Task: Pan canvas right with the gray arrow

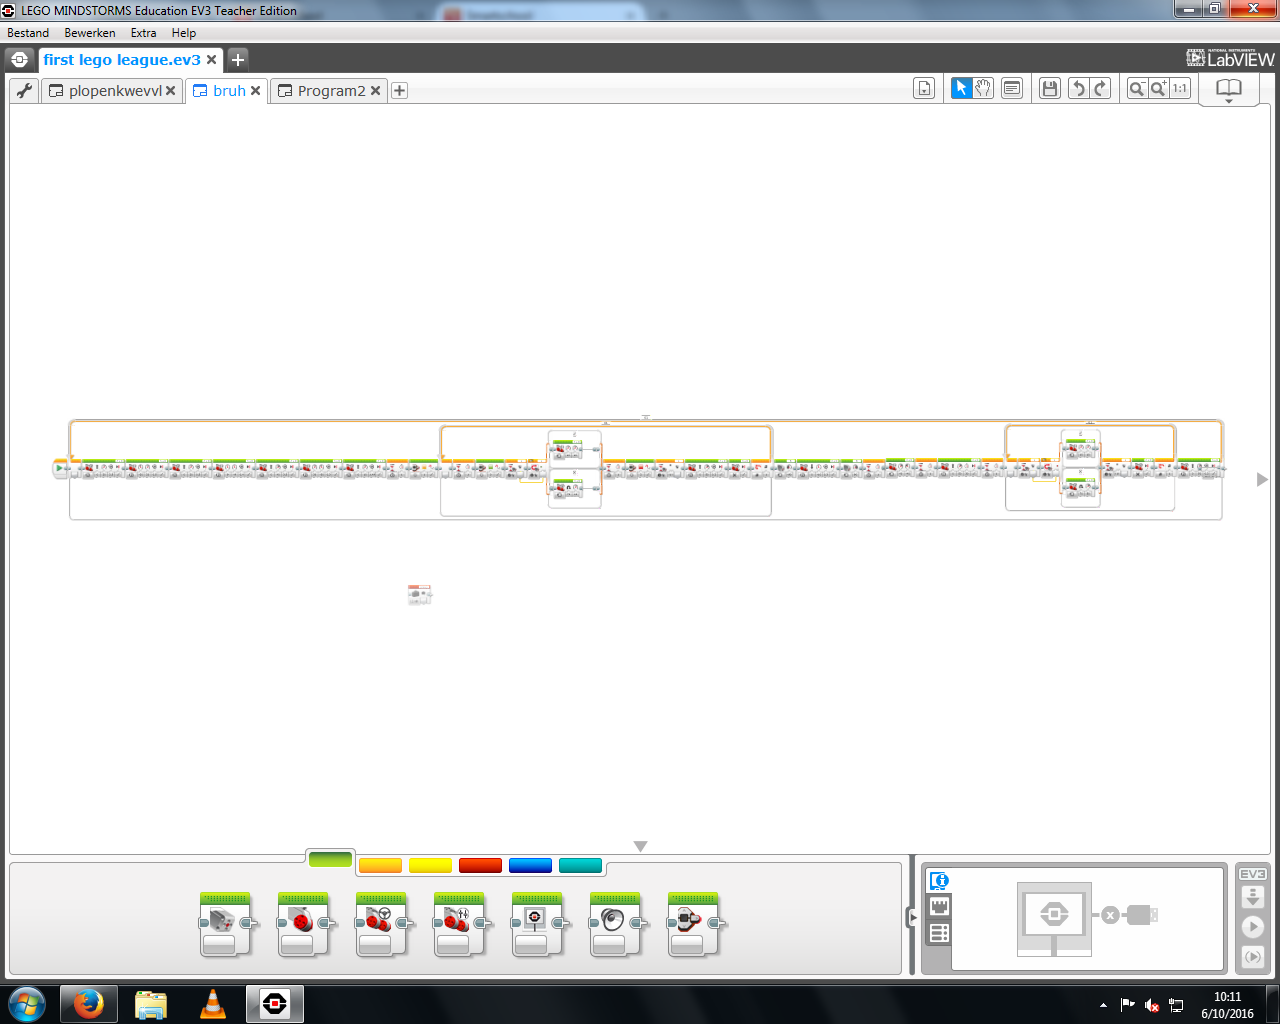Action: coord(1262,479)
